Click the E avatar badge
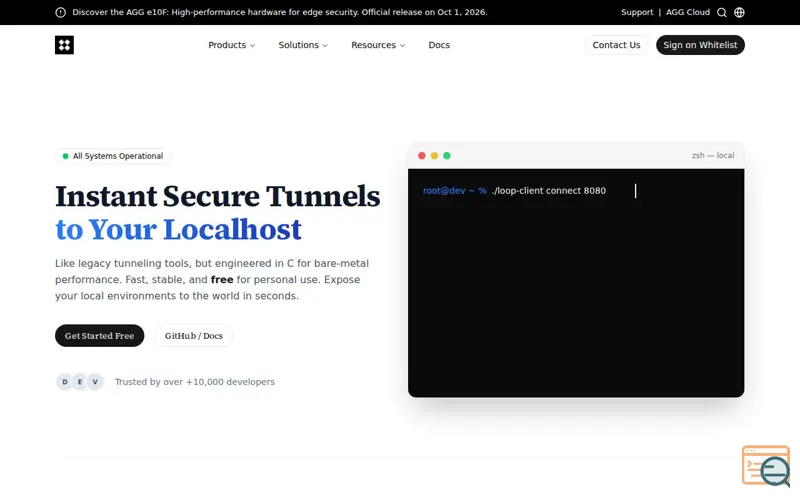The width and height of the screenshot is (800, 500). [x=80, y=382]
